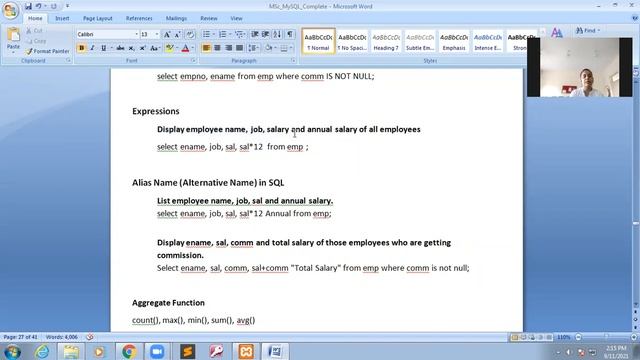Open the References ribbon tab

point(139,18)
